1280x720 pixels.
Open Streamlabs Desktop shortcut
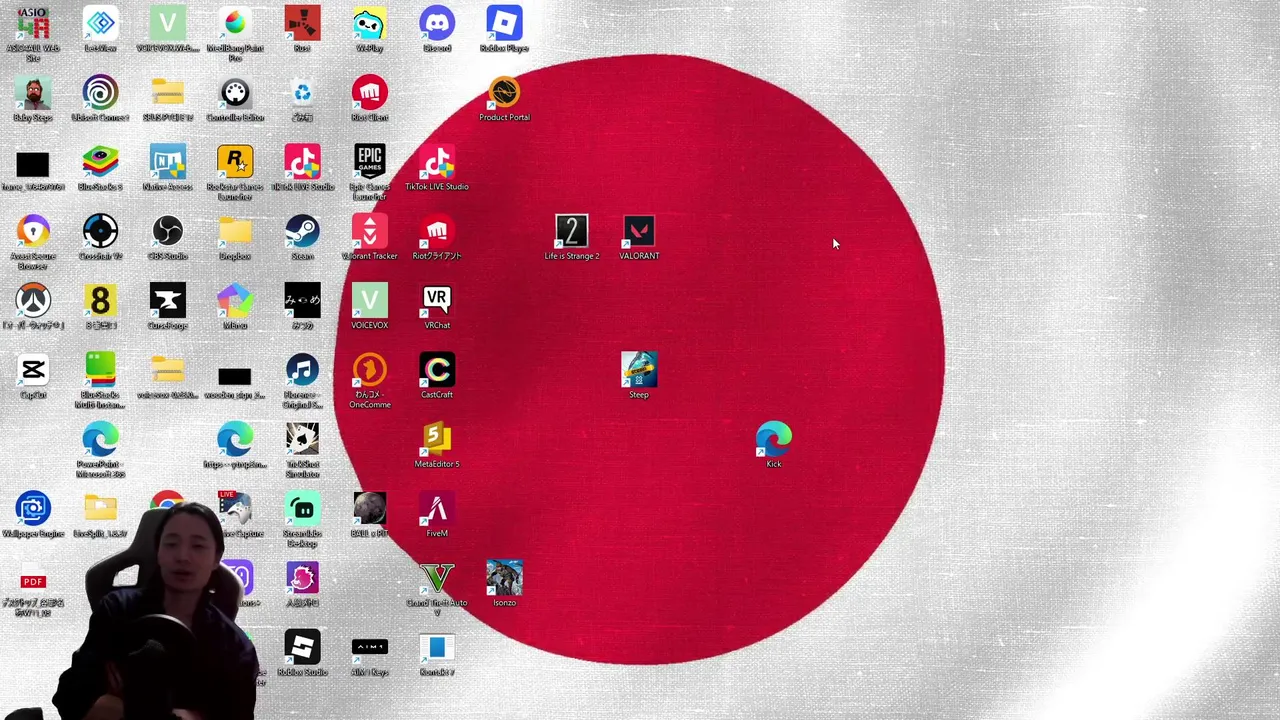[302, 509]
